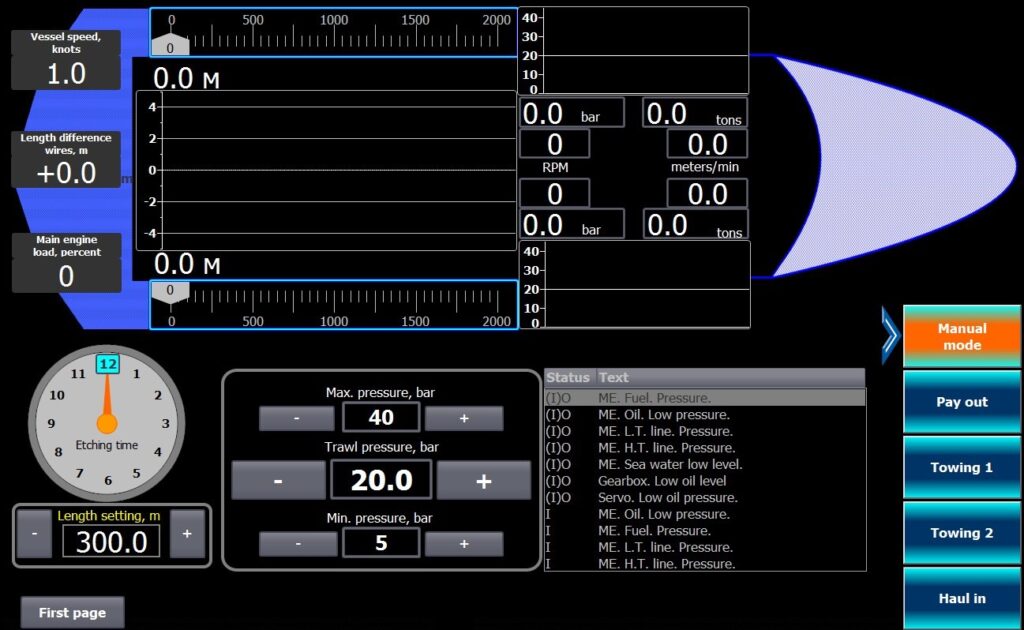This screenshot has height=630, width=1024.
Task: Click the bottom wire length slider handle
Action: (x=170, y=292)
